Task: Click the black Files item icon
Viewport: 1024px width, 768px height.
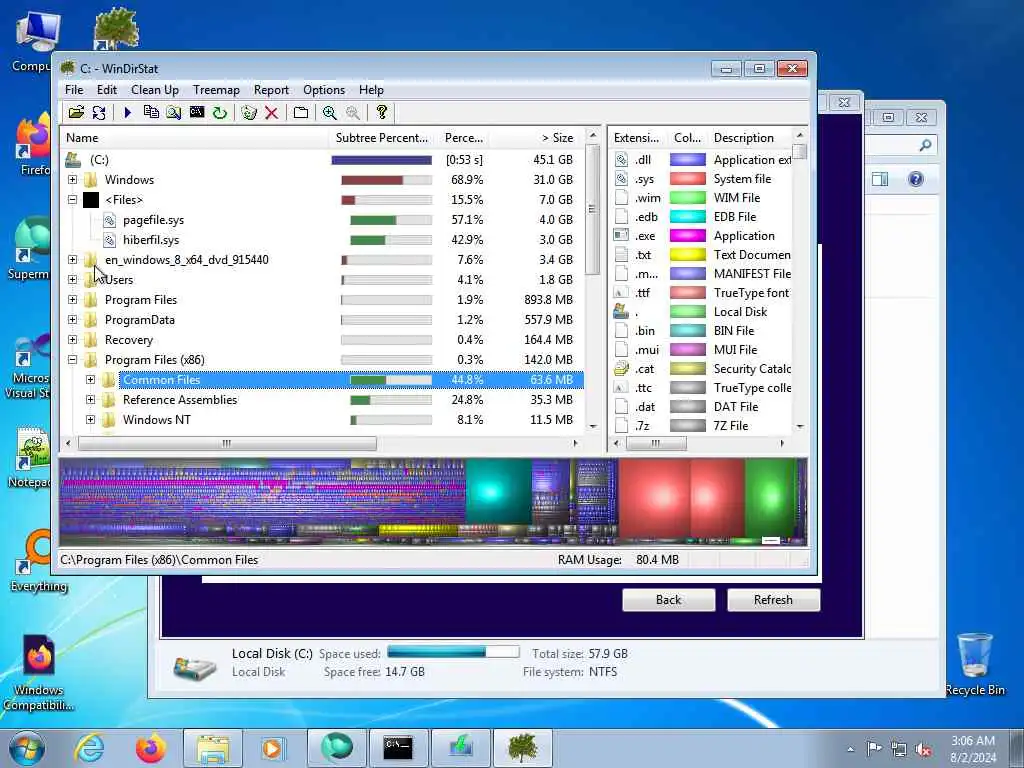Action: (91, 200)
